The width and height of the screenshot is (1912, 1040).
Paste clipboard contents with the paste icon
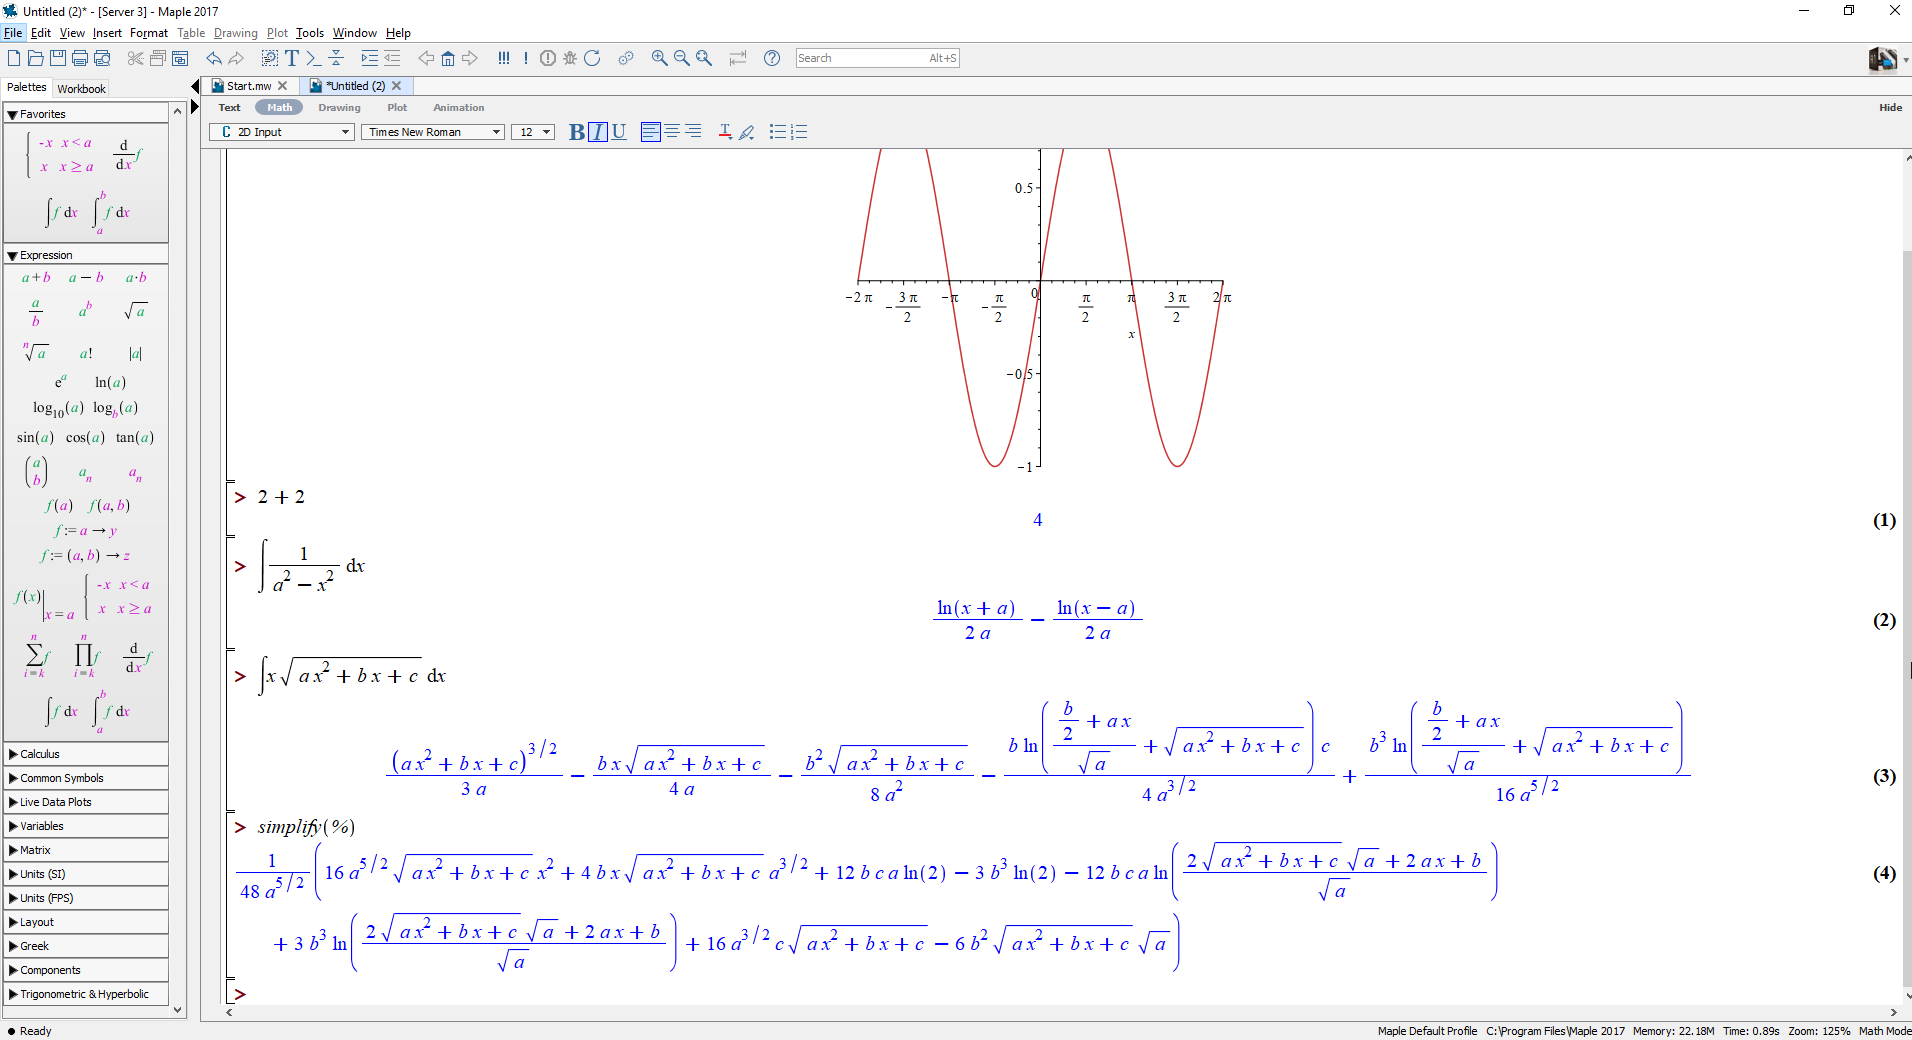click(180, 58)
